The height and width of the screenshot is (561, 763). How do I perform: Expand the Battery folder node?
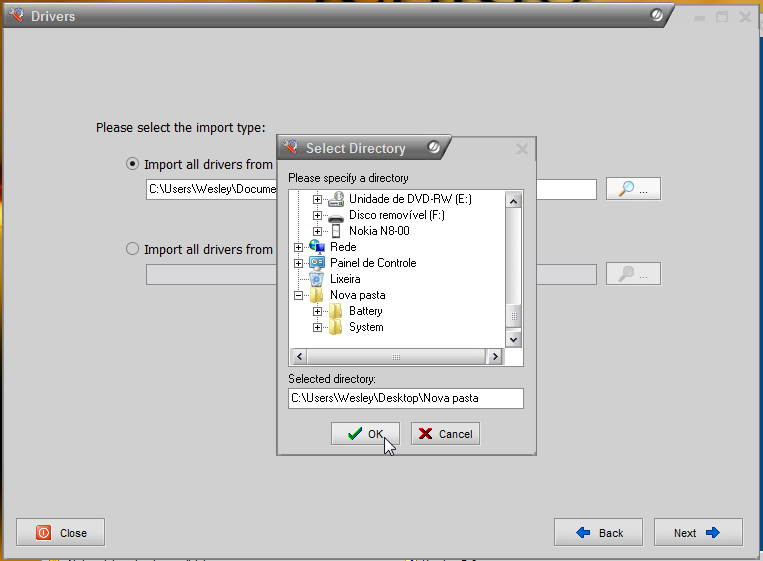coord(317,311)
